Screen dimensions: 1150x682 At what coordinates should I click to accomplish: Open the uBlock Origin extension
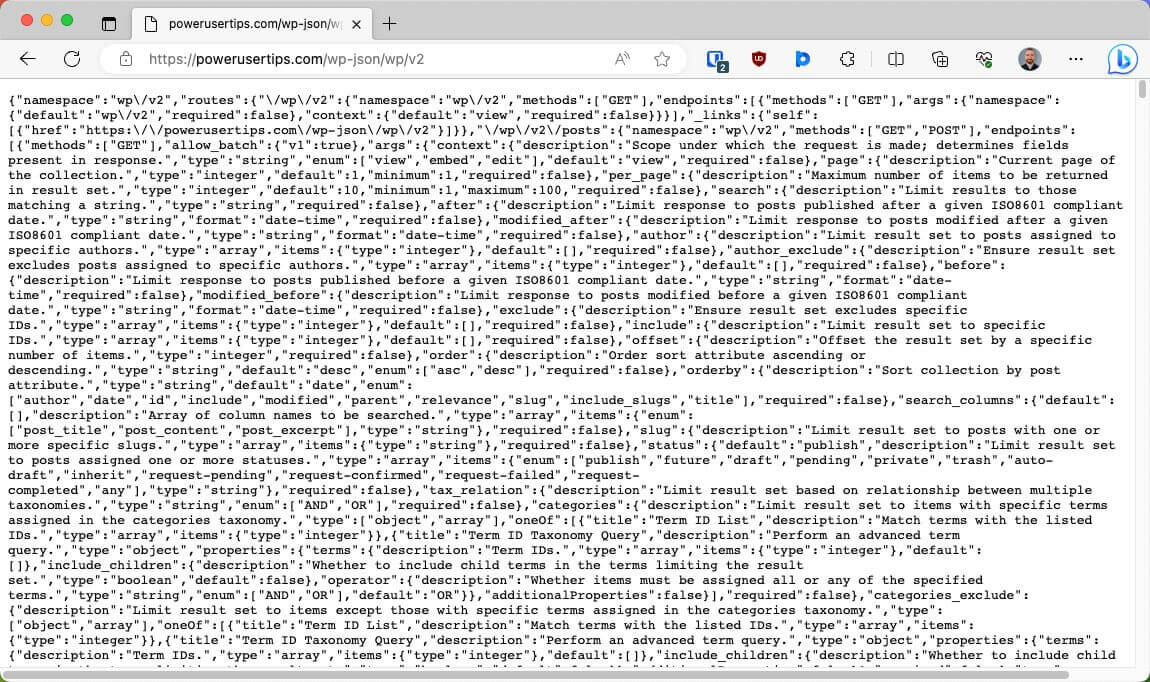pos(759,60)
